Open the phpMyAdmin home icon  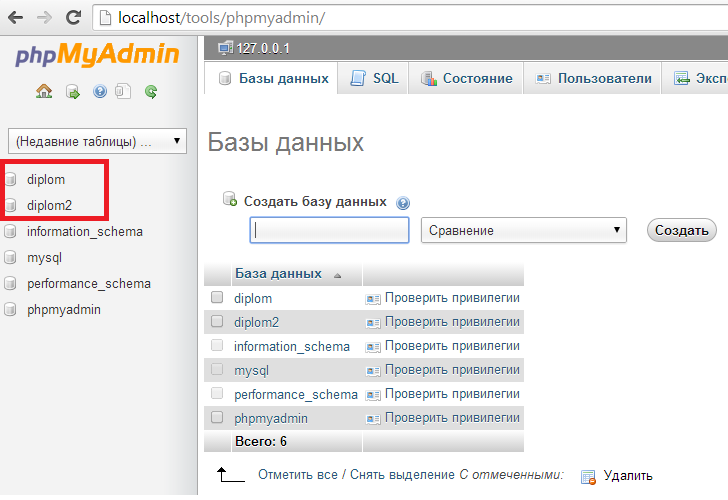(x=44, y=91)
